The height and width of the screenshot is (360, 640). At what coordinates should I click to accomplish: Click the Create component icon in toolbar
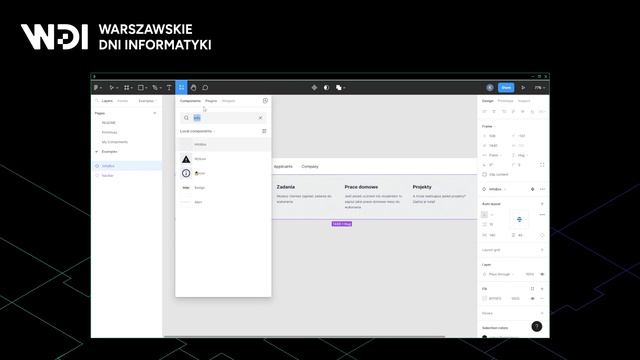tap(314, 88)
